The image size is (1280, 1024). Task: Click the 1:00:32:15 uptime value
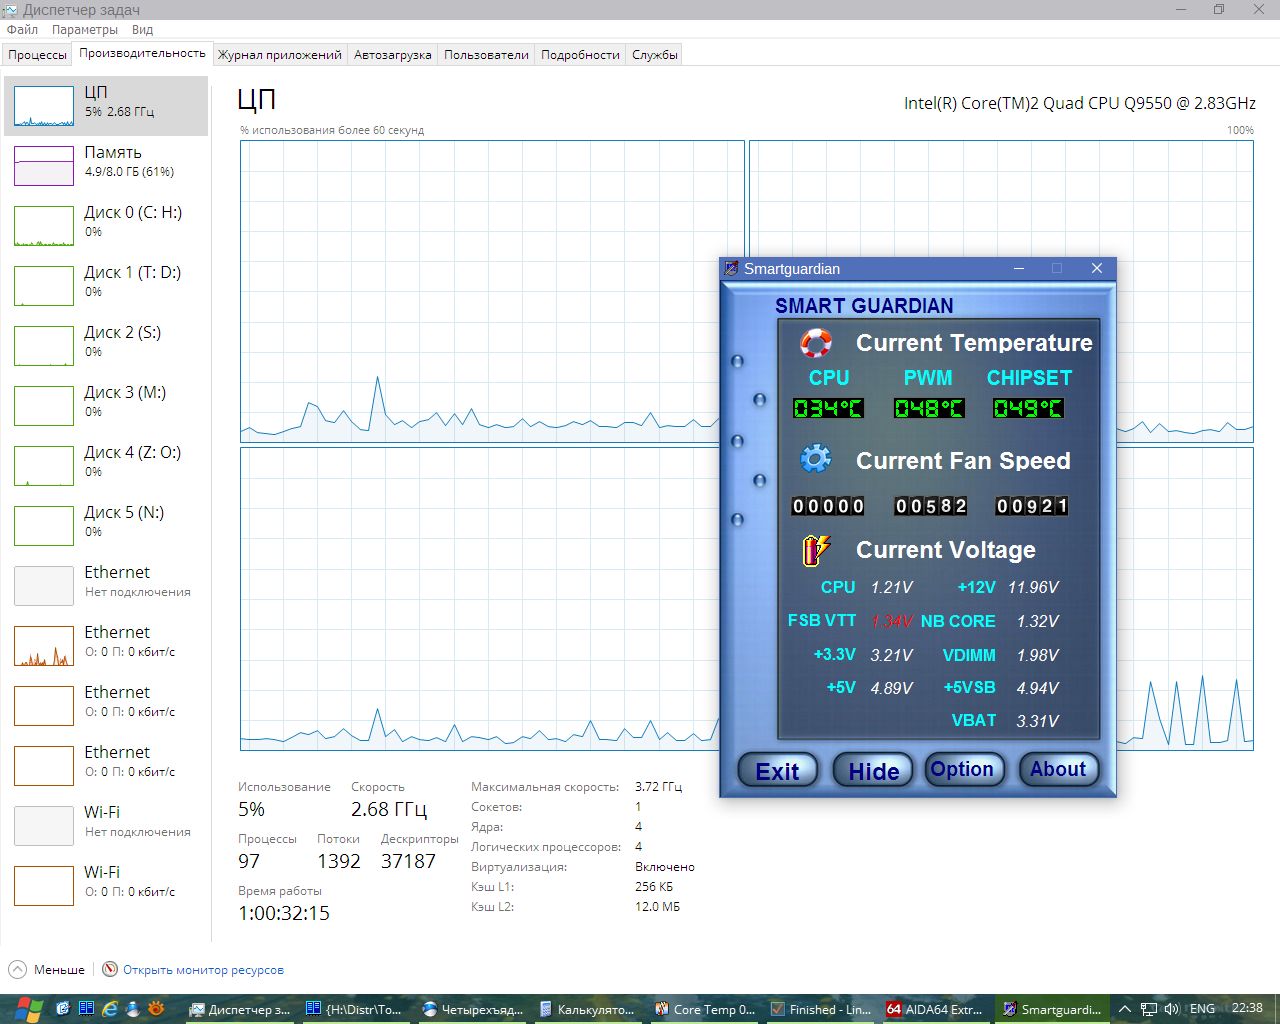point(284,913)
